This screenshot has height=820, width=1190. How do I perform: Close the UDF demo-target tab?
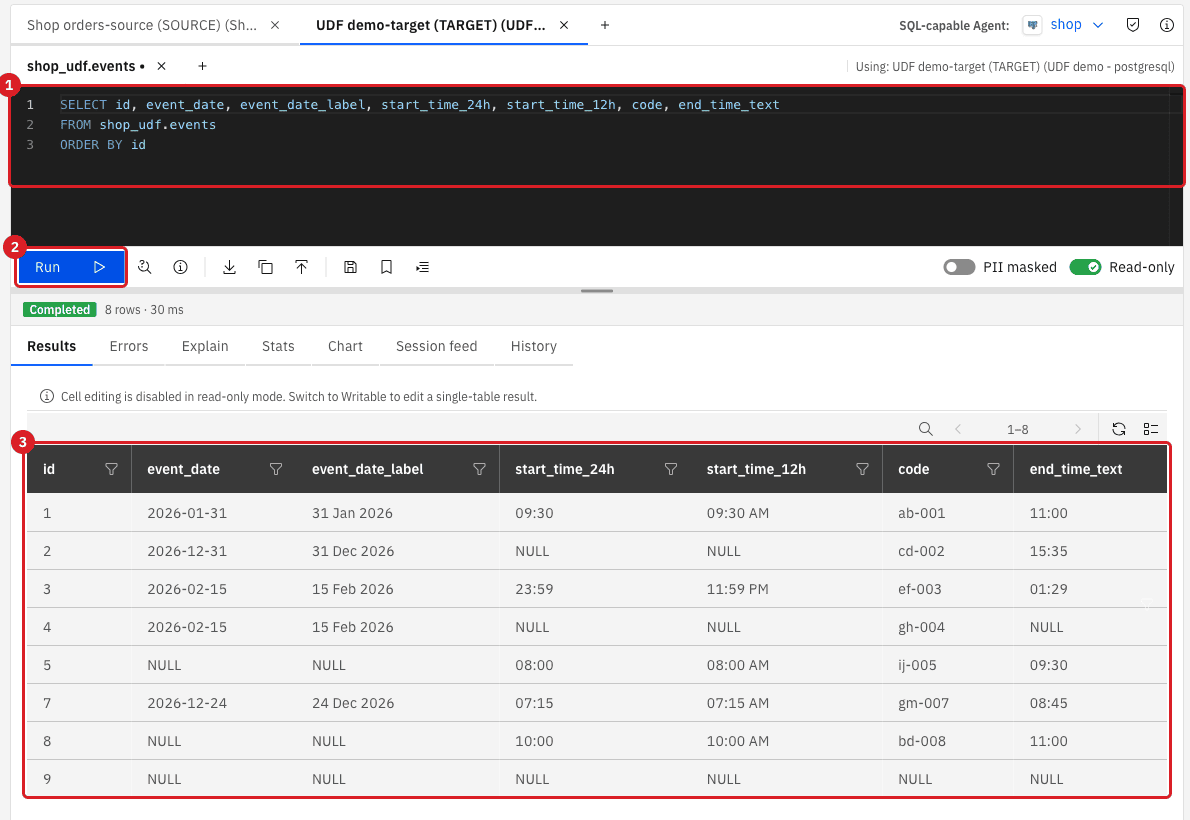(x=564, y=25)
